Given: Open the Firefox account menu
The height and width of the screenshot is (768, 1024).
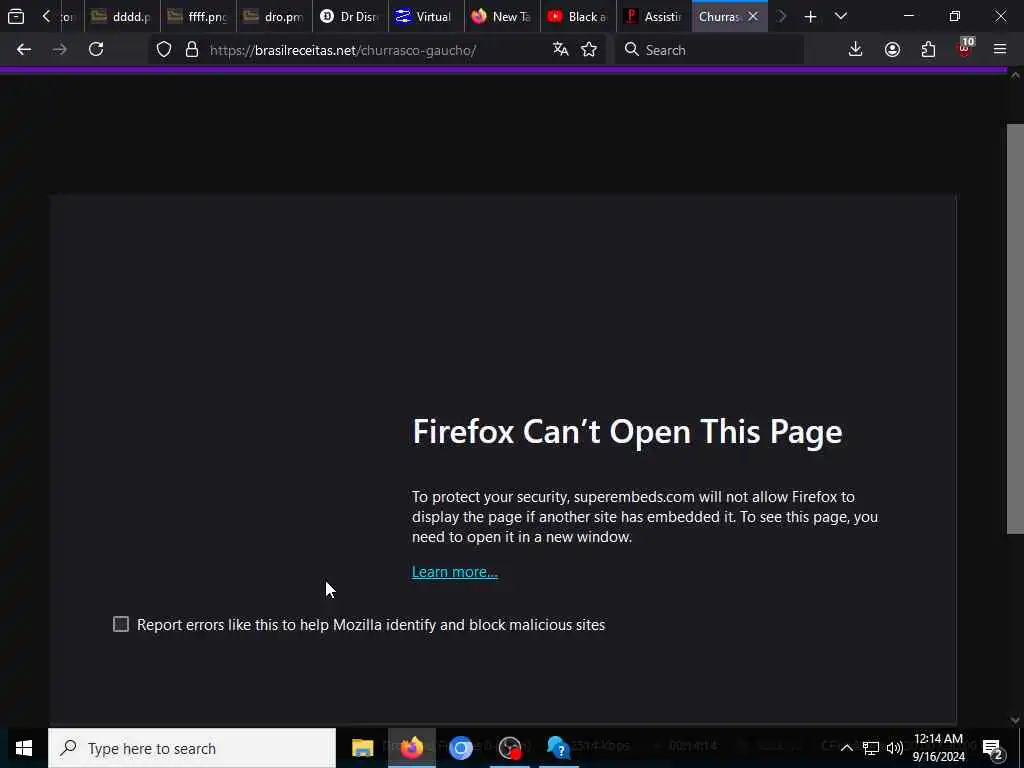Looking at the screenshot, I should click(x=892, y=50).
